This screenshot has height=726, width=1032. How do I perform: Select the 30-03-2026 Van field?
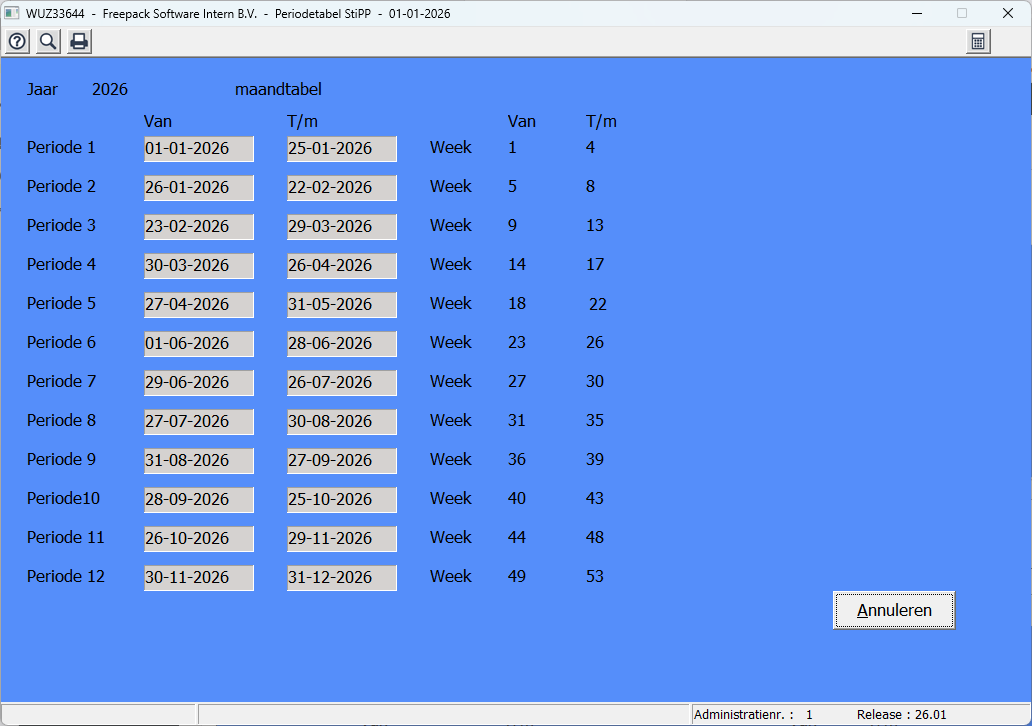(198, 266)
